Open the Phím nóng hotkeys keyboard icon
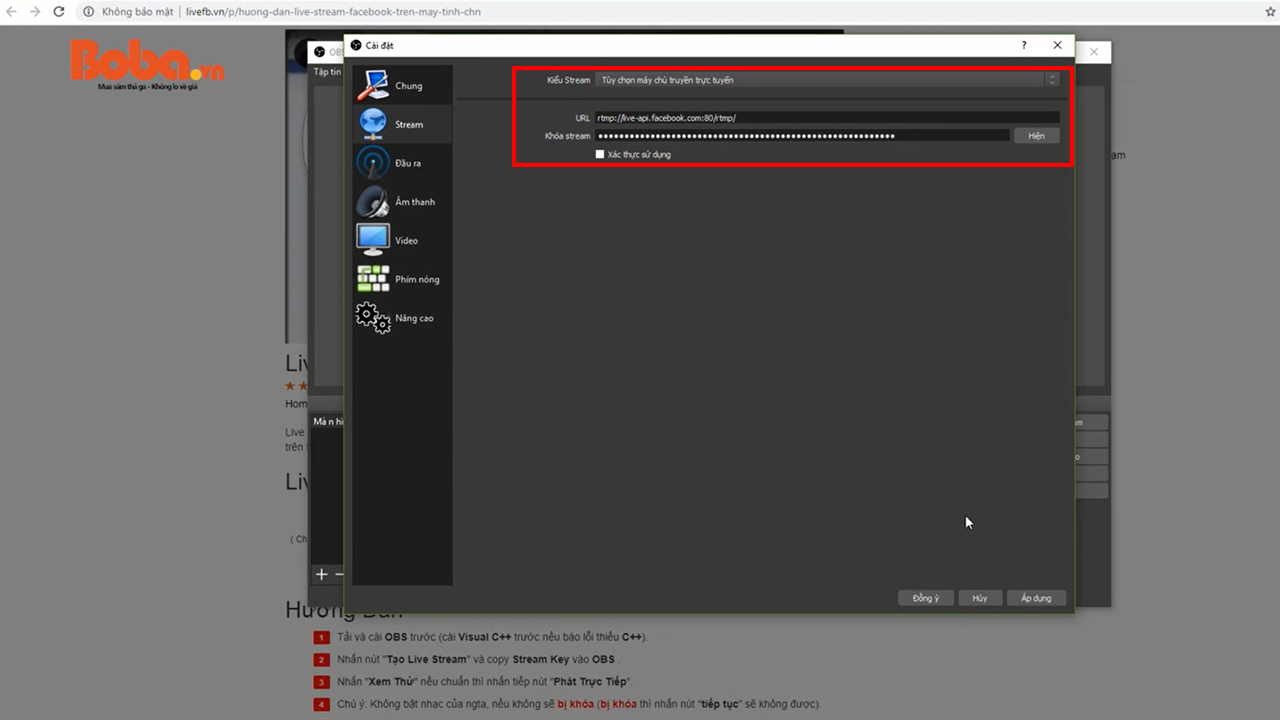The height and width of the screenshot is (720, 1280). click(x=373, y=279)
